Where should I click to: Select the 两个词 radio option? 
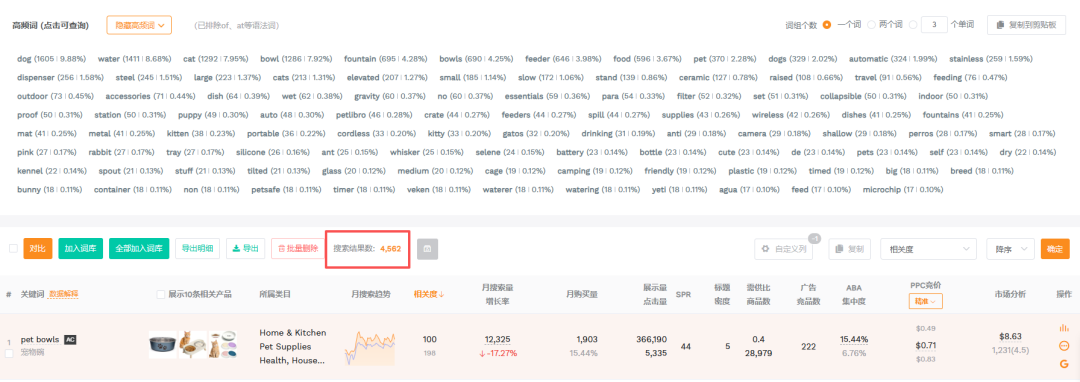pyautogui.click(x=871, y=25)
